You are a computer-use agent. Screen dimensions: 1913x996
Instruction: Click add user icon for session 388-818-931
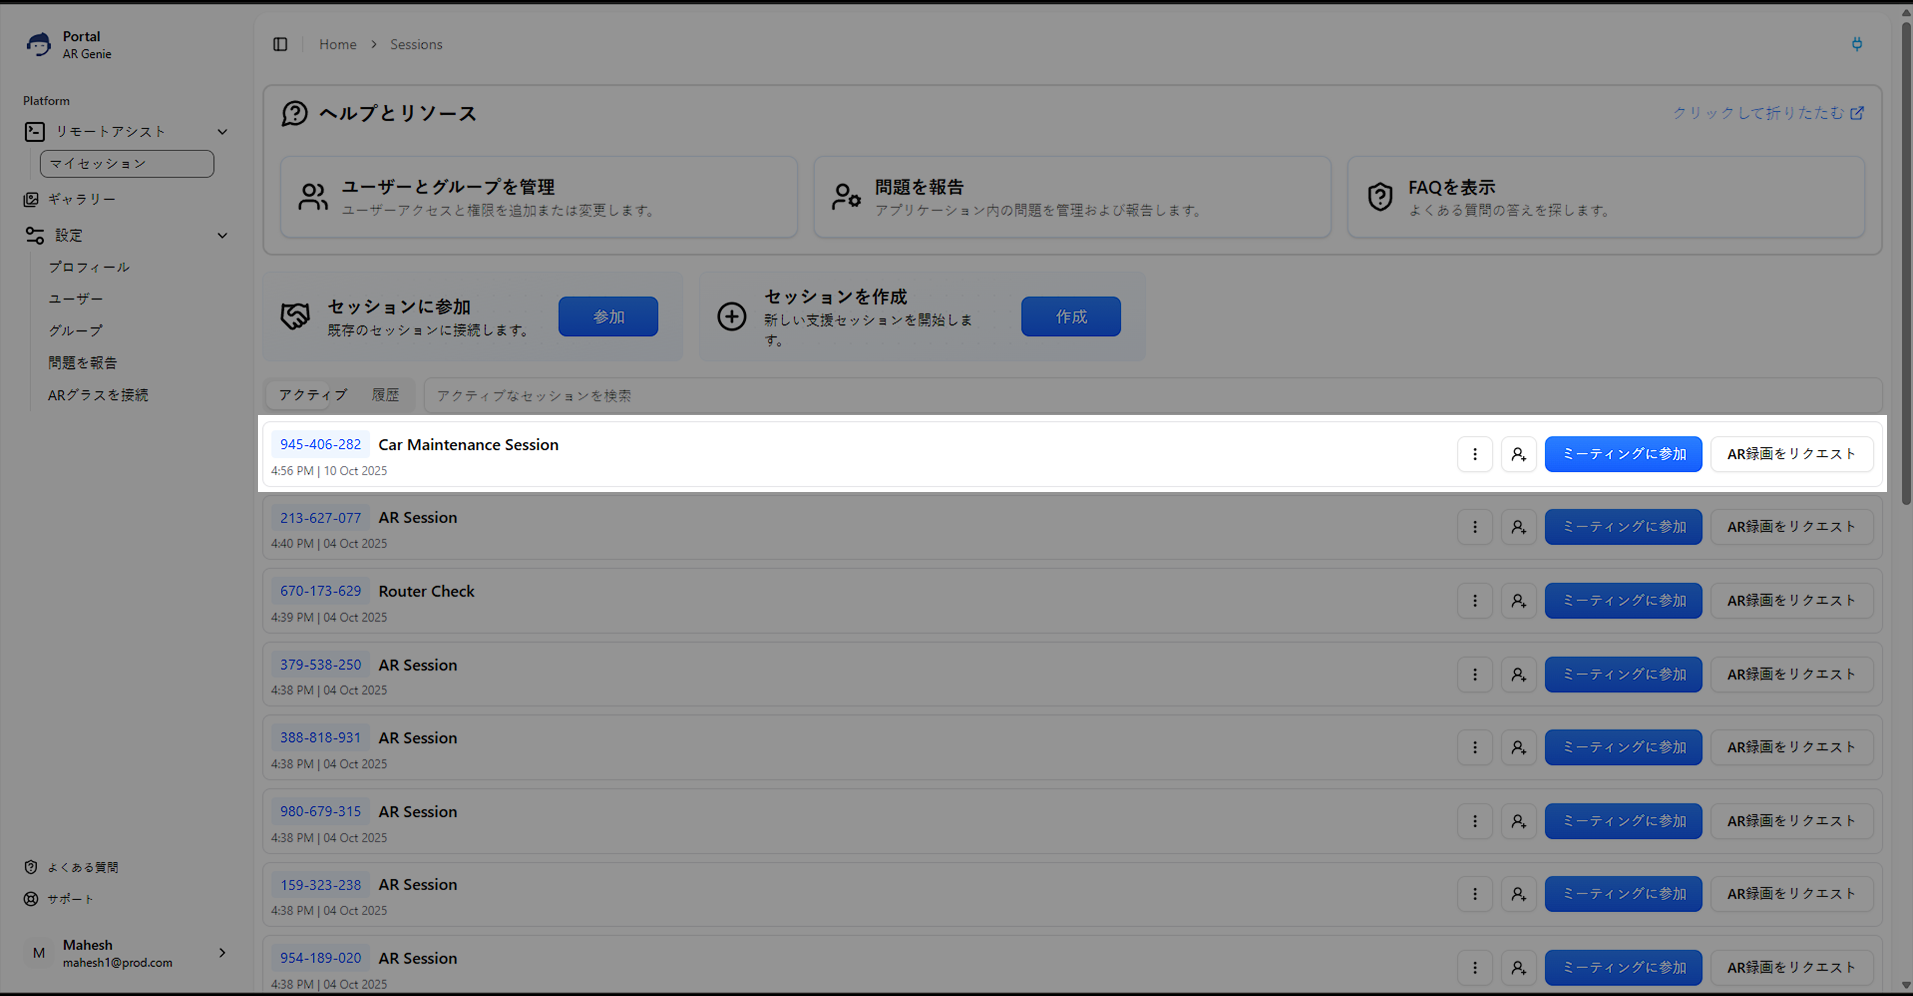click(1518, 748)
